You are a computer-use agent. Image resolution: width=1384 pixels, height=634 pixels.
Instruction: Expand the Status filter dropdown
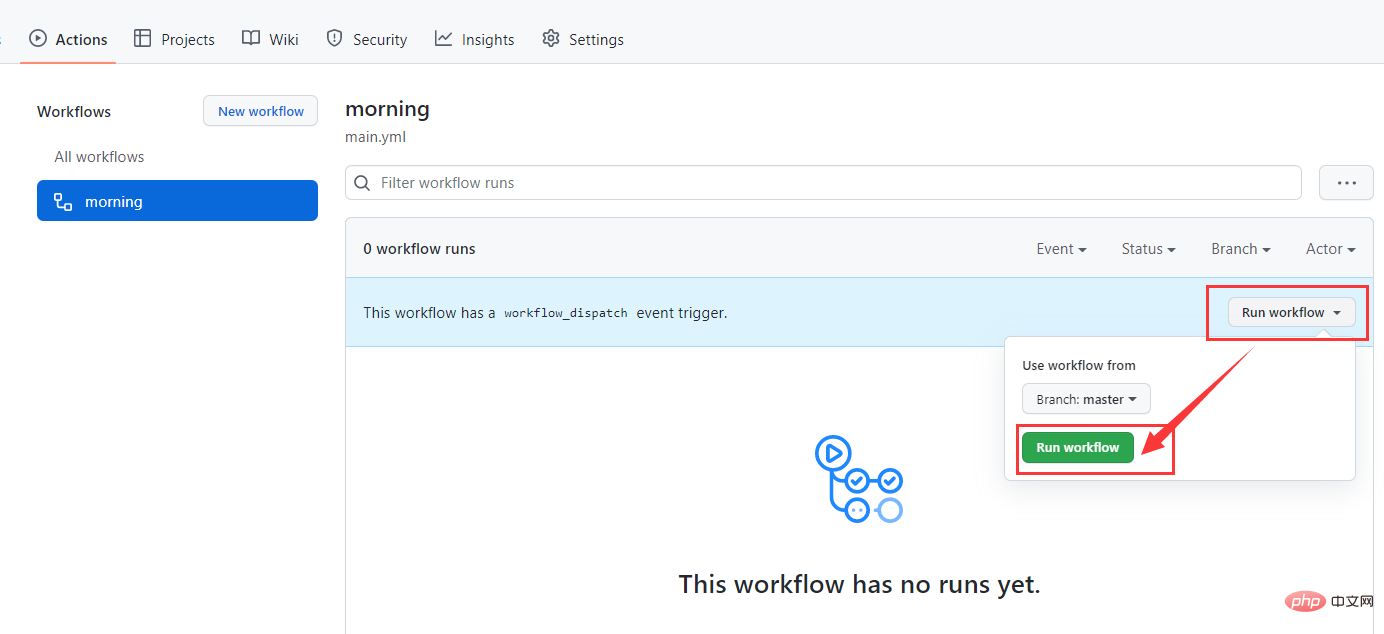coord(1148,249)
